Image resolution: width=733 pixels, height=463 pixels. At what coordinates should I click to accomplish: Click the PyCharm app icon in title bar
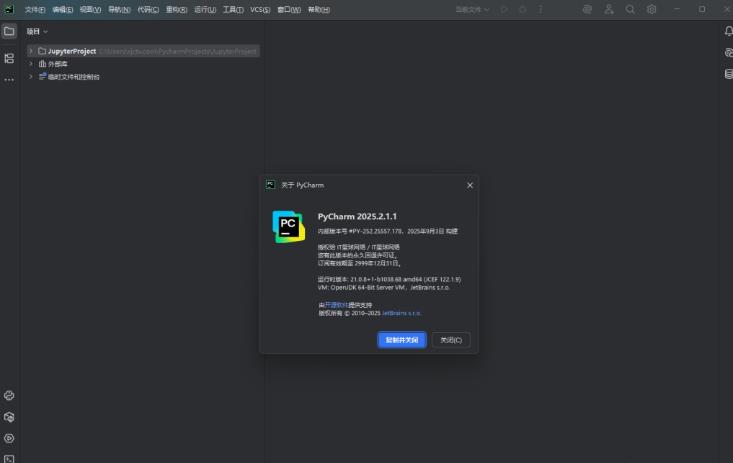pyautogui.click(x=9, y=9)
